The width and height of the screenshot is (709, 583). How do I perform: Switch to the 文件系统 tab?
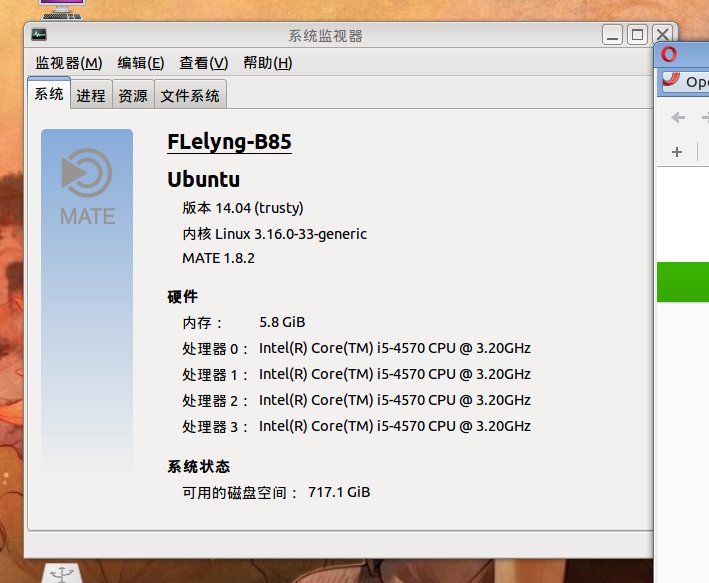point(190,95)
